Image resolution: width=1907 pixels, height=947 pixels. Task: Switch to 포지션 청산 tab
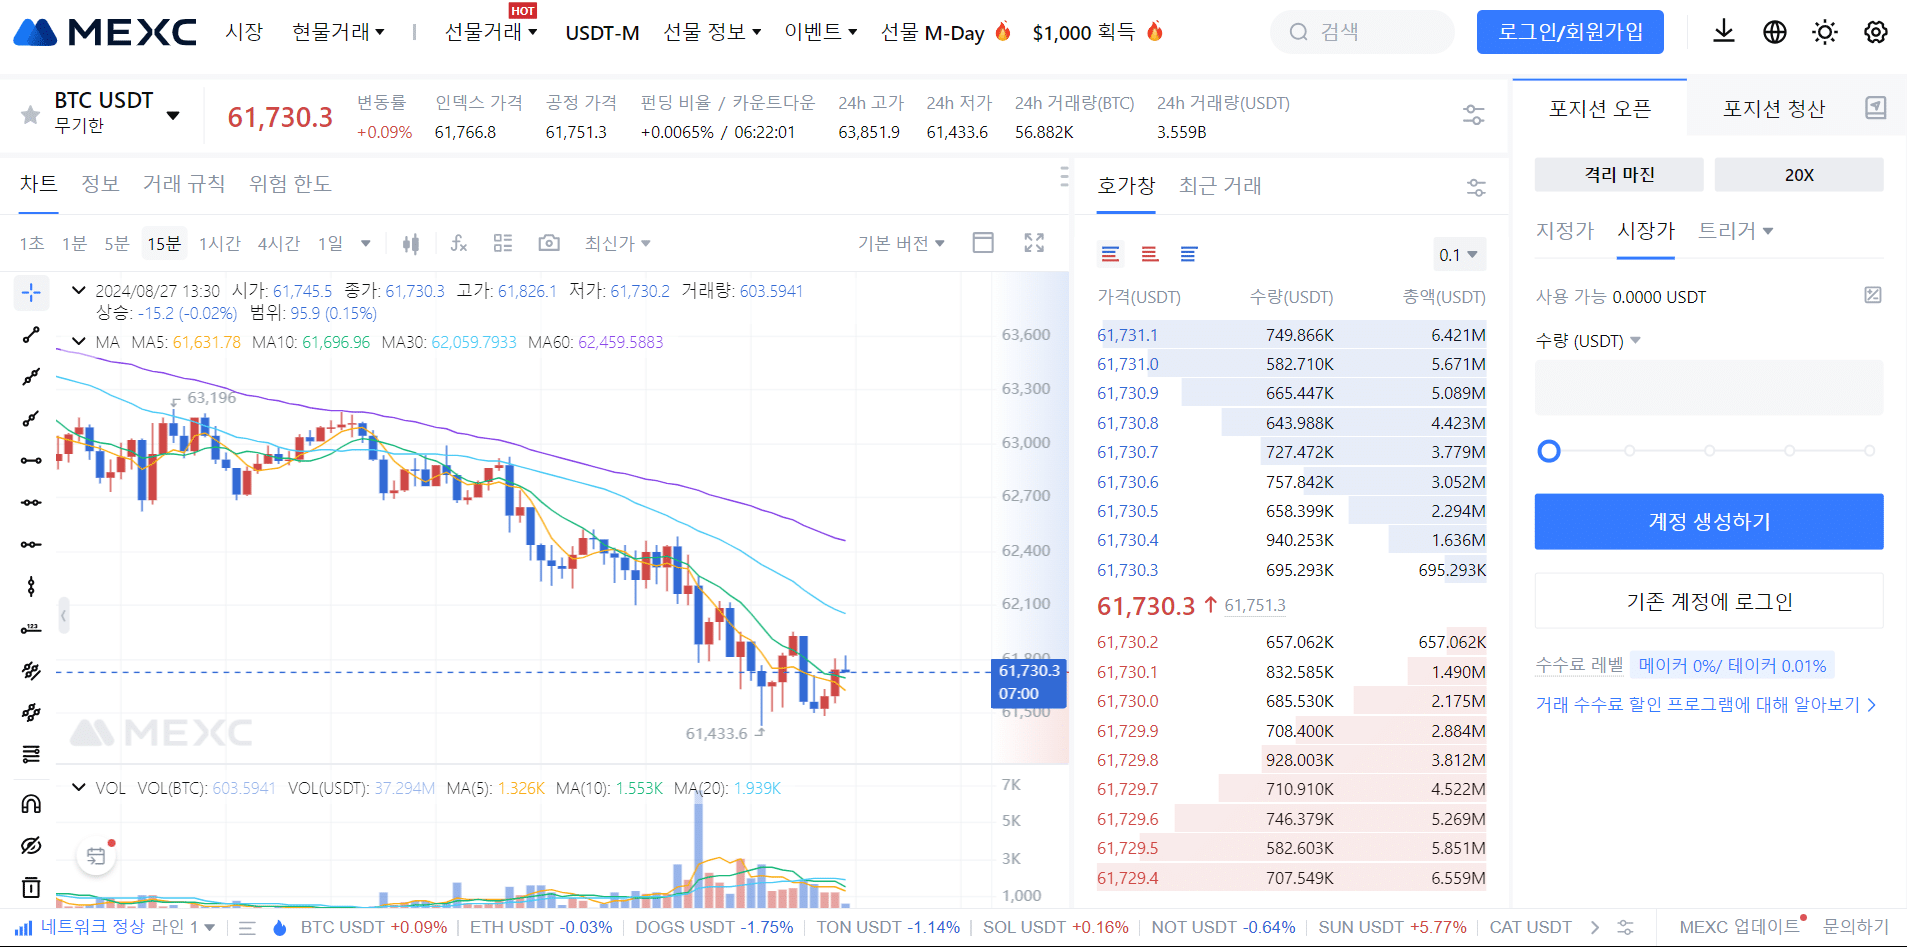[x=1774, y=108]
